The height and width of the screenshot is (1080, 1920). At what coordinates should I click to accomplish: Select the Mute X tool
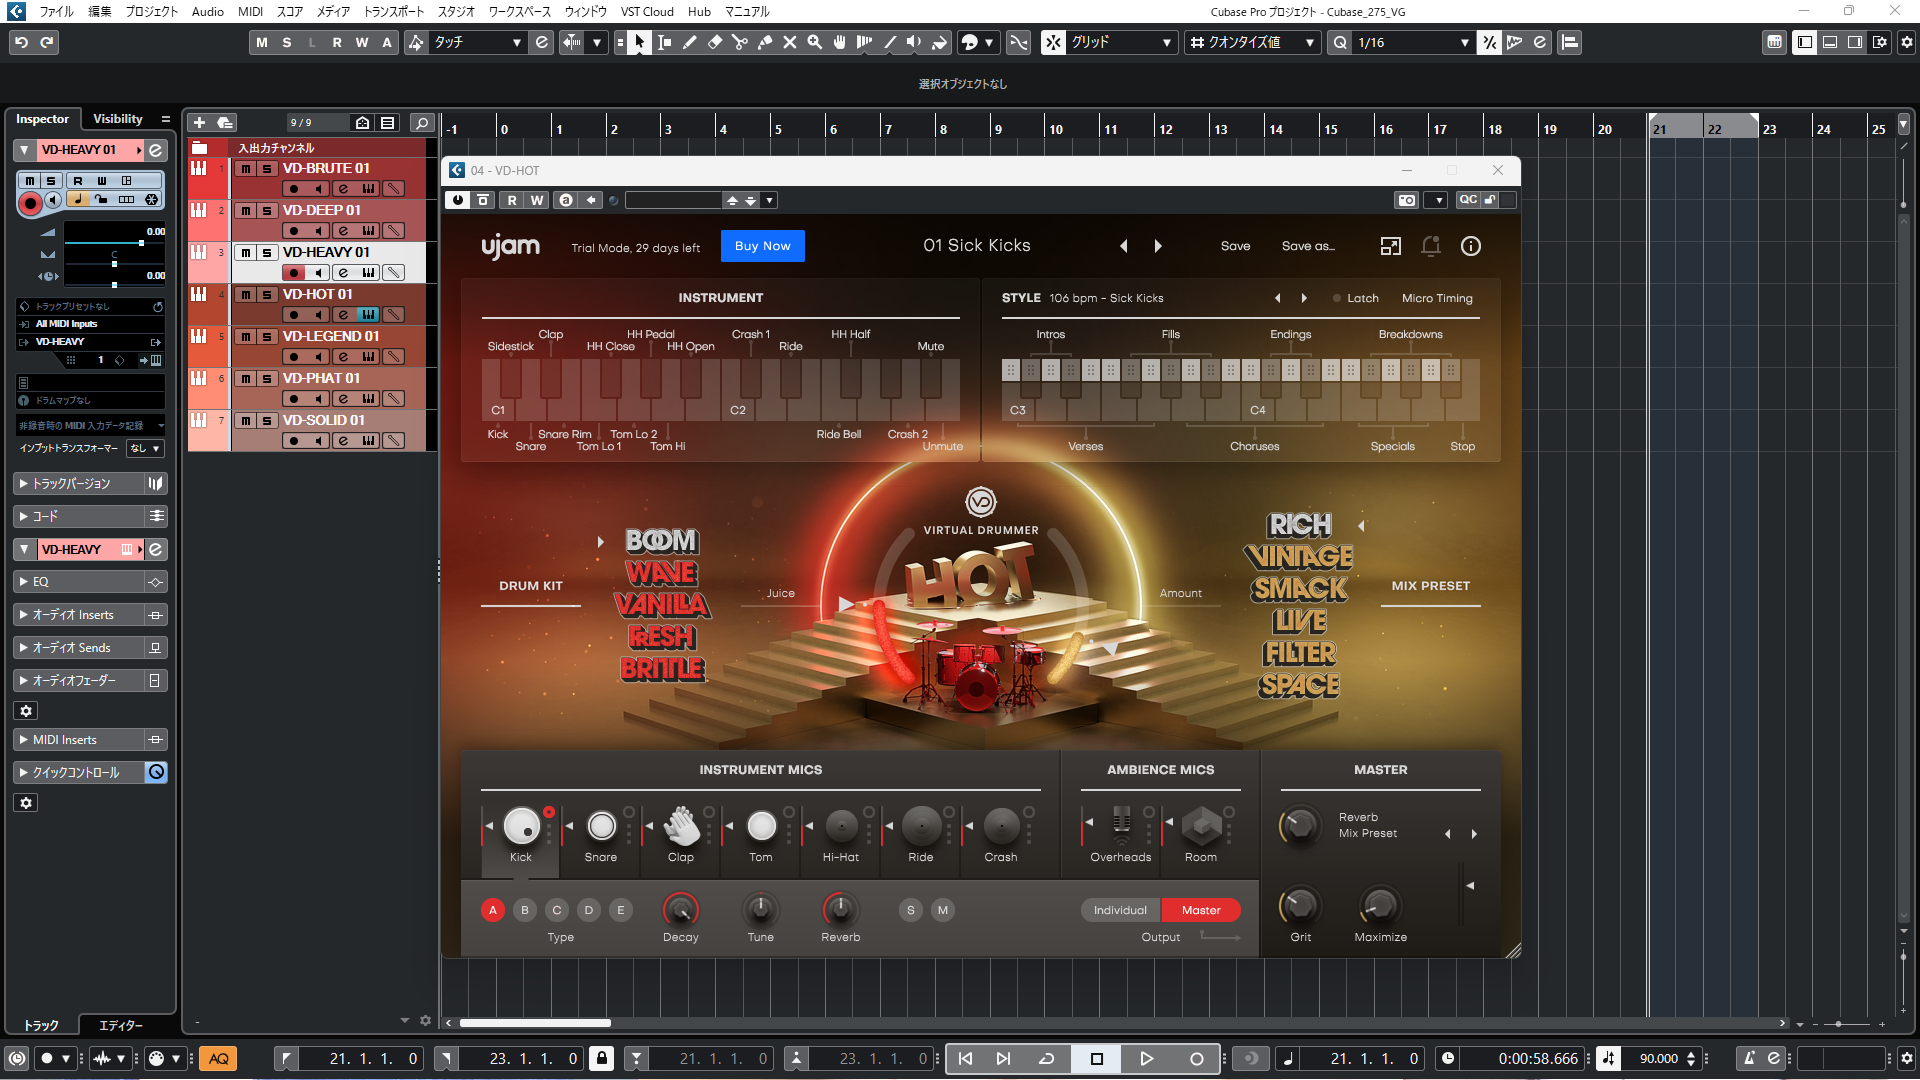click(x=789, y=42)
